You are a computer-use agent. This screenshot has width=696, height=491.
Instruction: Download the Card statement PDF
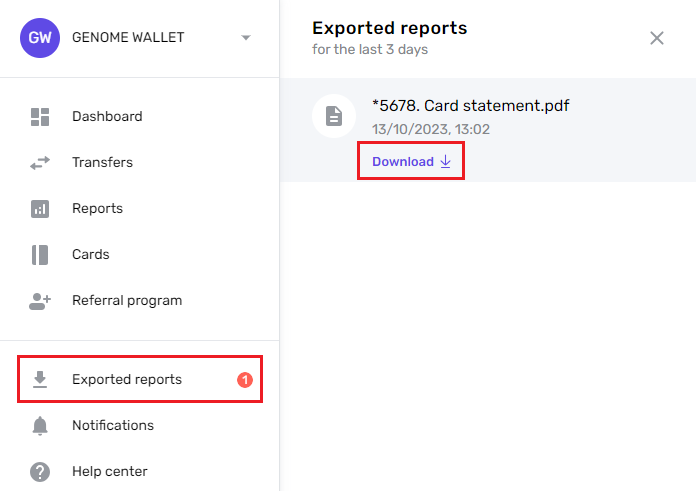tap(411, 162)
